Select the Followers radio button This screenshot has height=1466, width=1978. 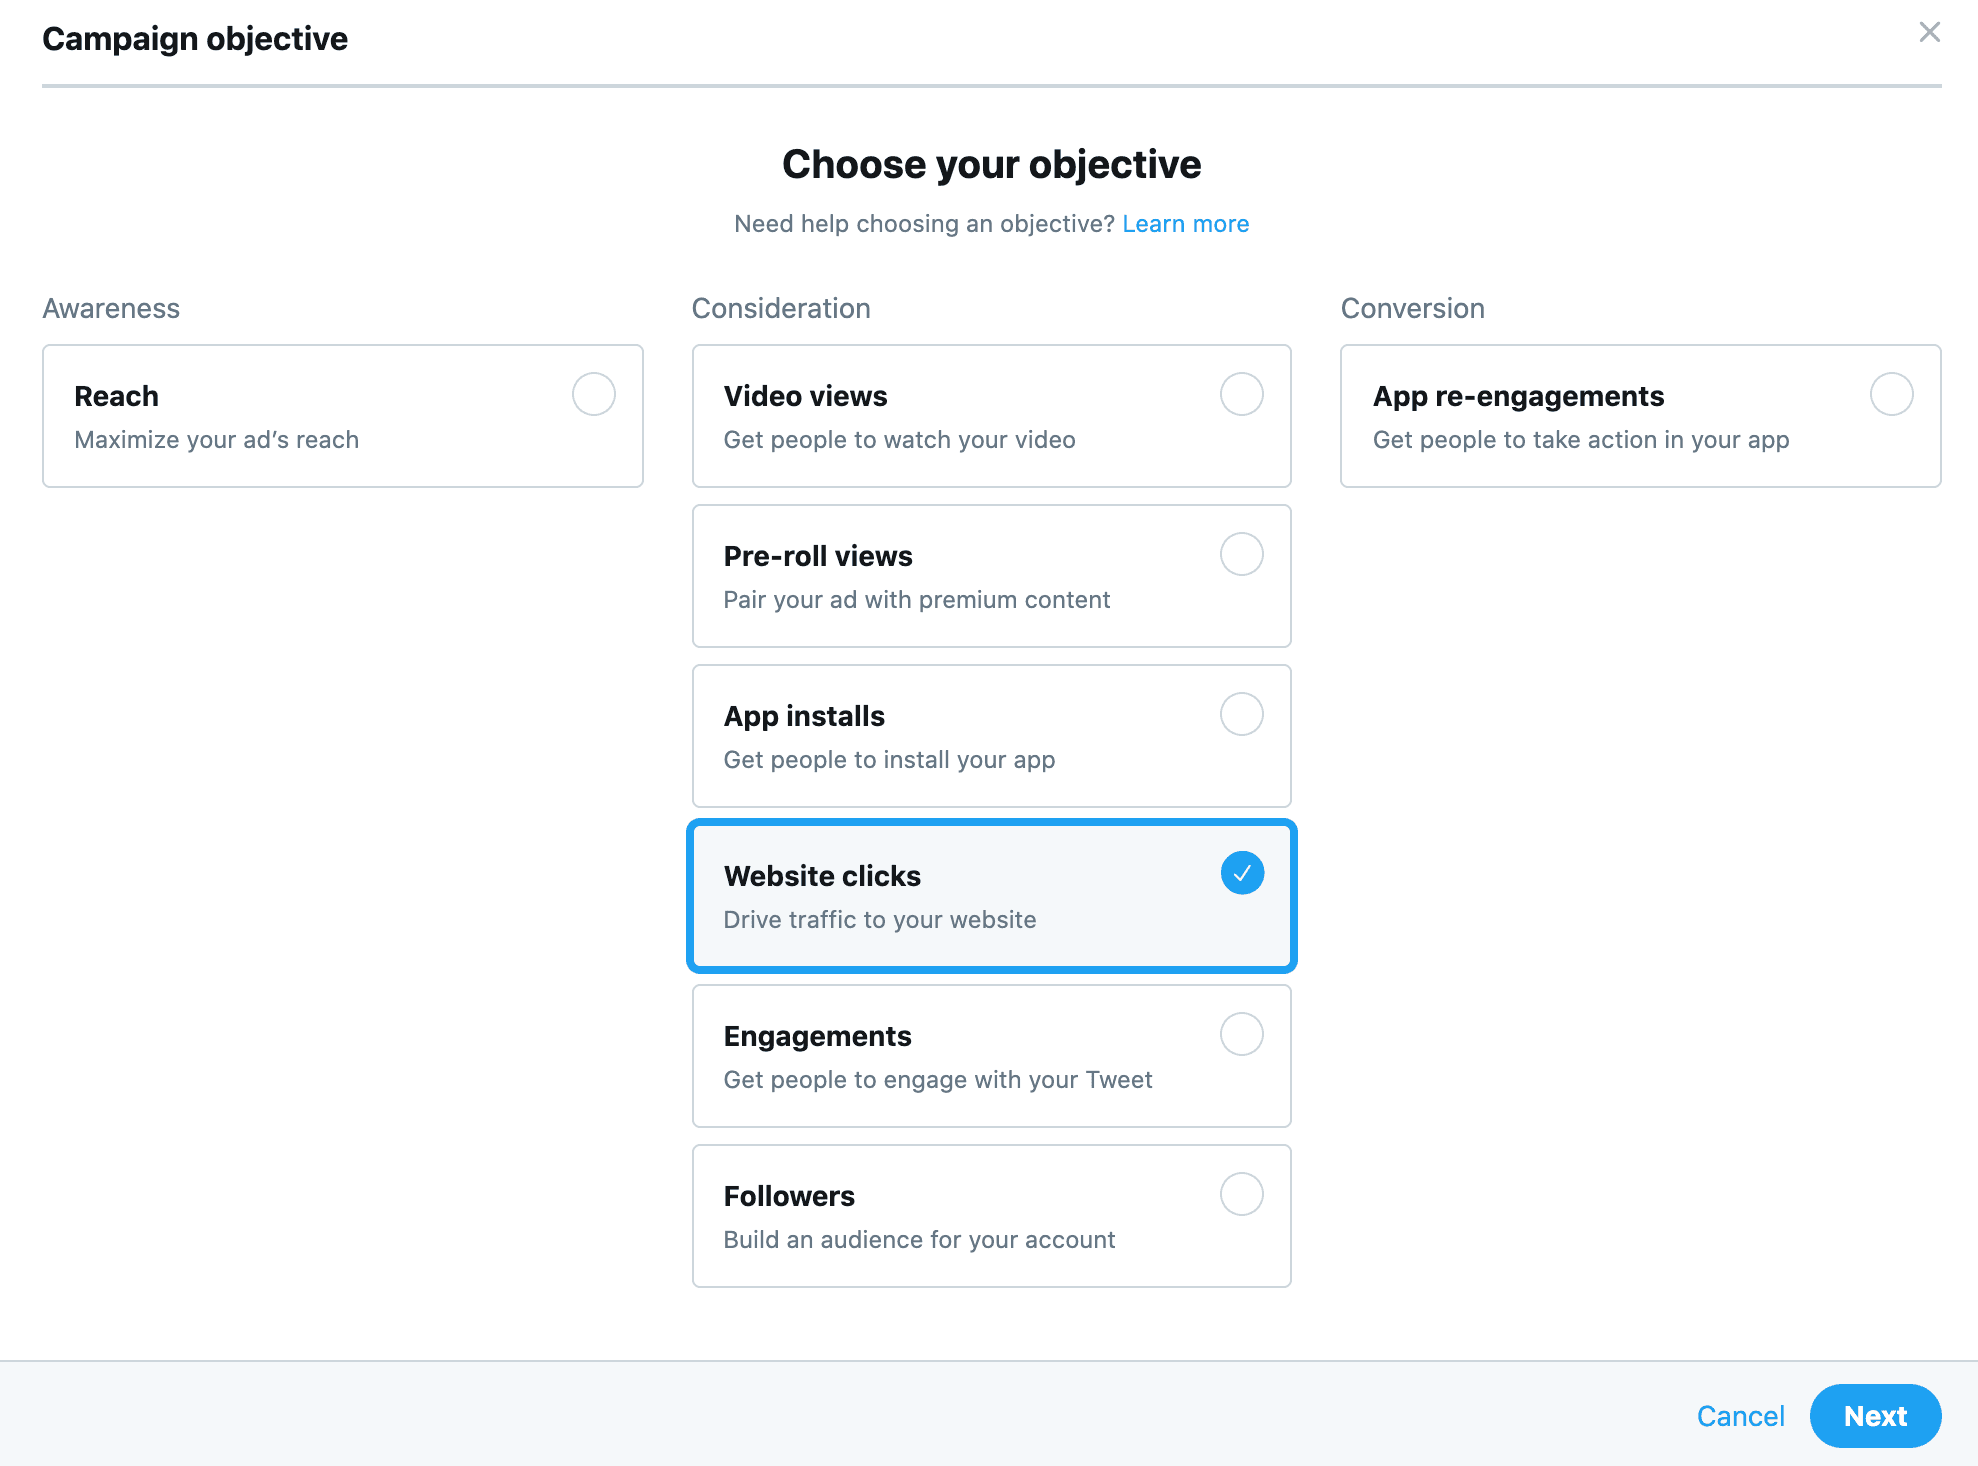(x=1241, y=1193)
